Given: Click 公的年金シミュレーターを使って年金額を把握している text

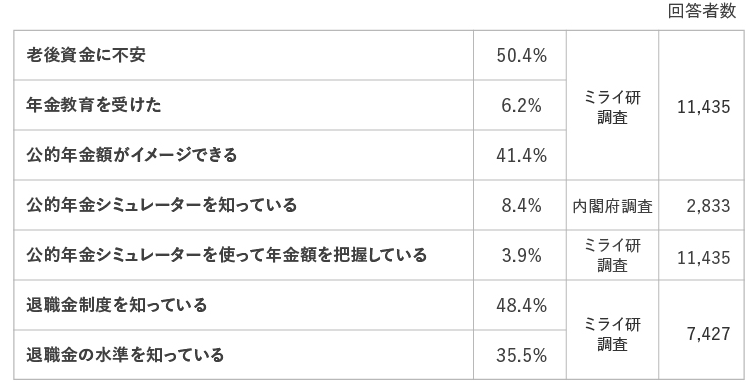Looking at the screenshot, I should pyautogui.click(x=226, y=255).
